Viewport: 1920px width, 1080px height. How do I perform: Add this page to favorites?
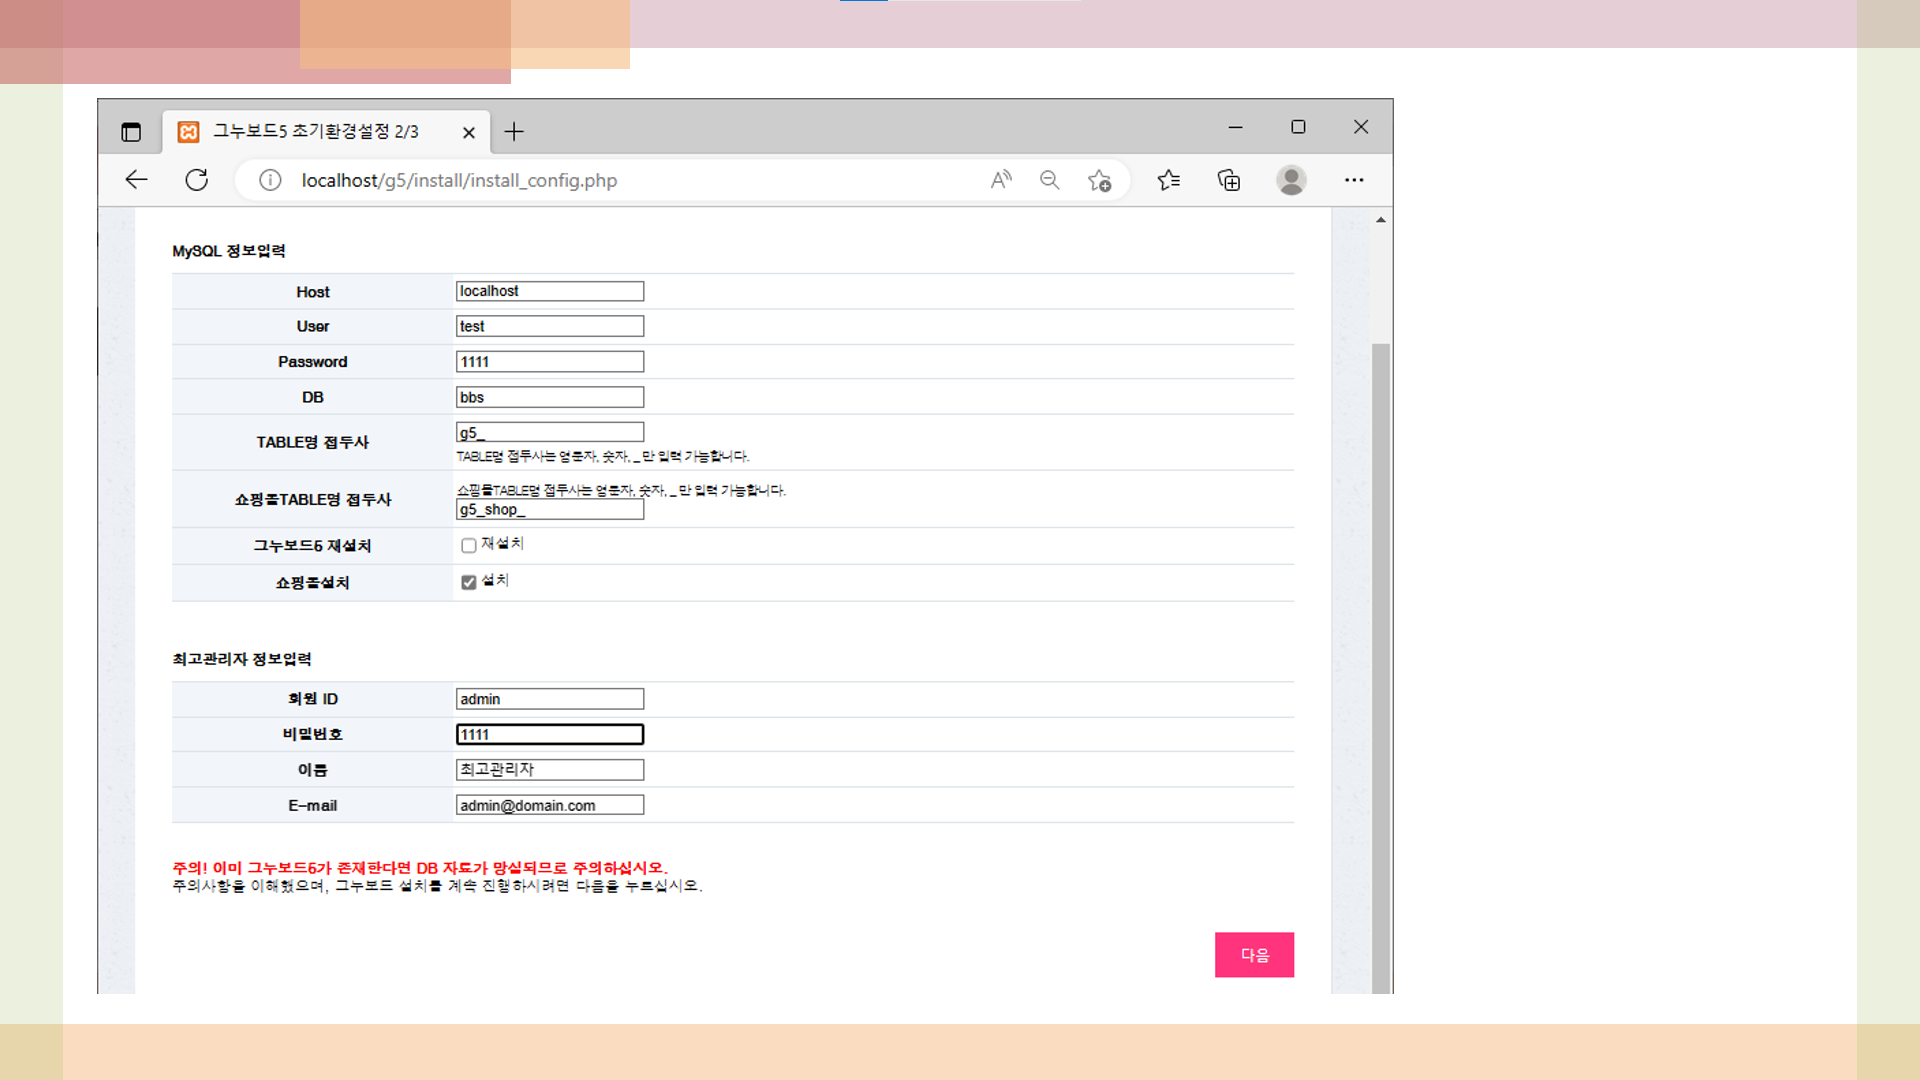tap(1099, 180)
